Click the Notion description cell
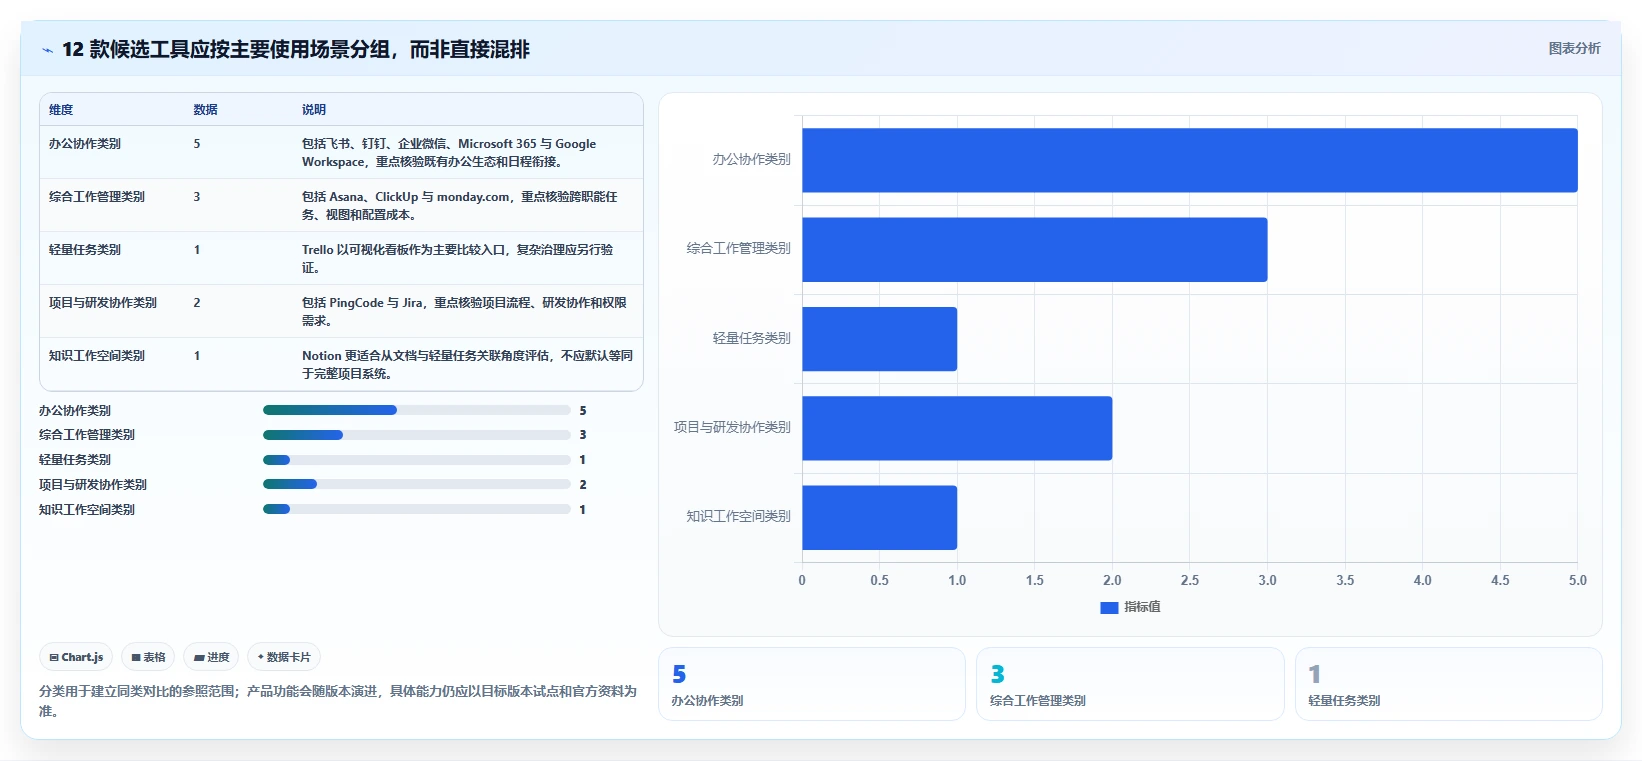Viewport: 1642px width, 761px height. 467,365
